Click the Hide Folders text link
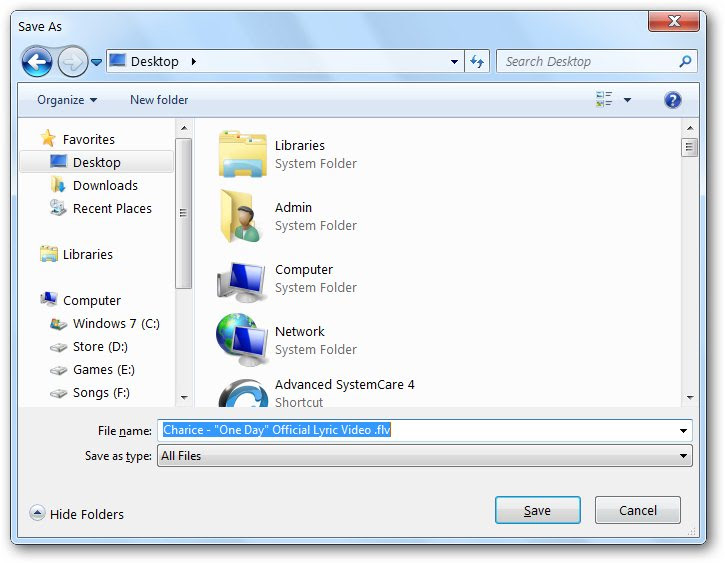 click(87, 514)
